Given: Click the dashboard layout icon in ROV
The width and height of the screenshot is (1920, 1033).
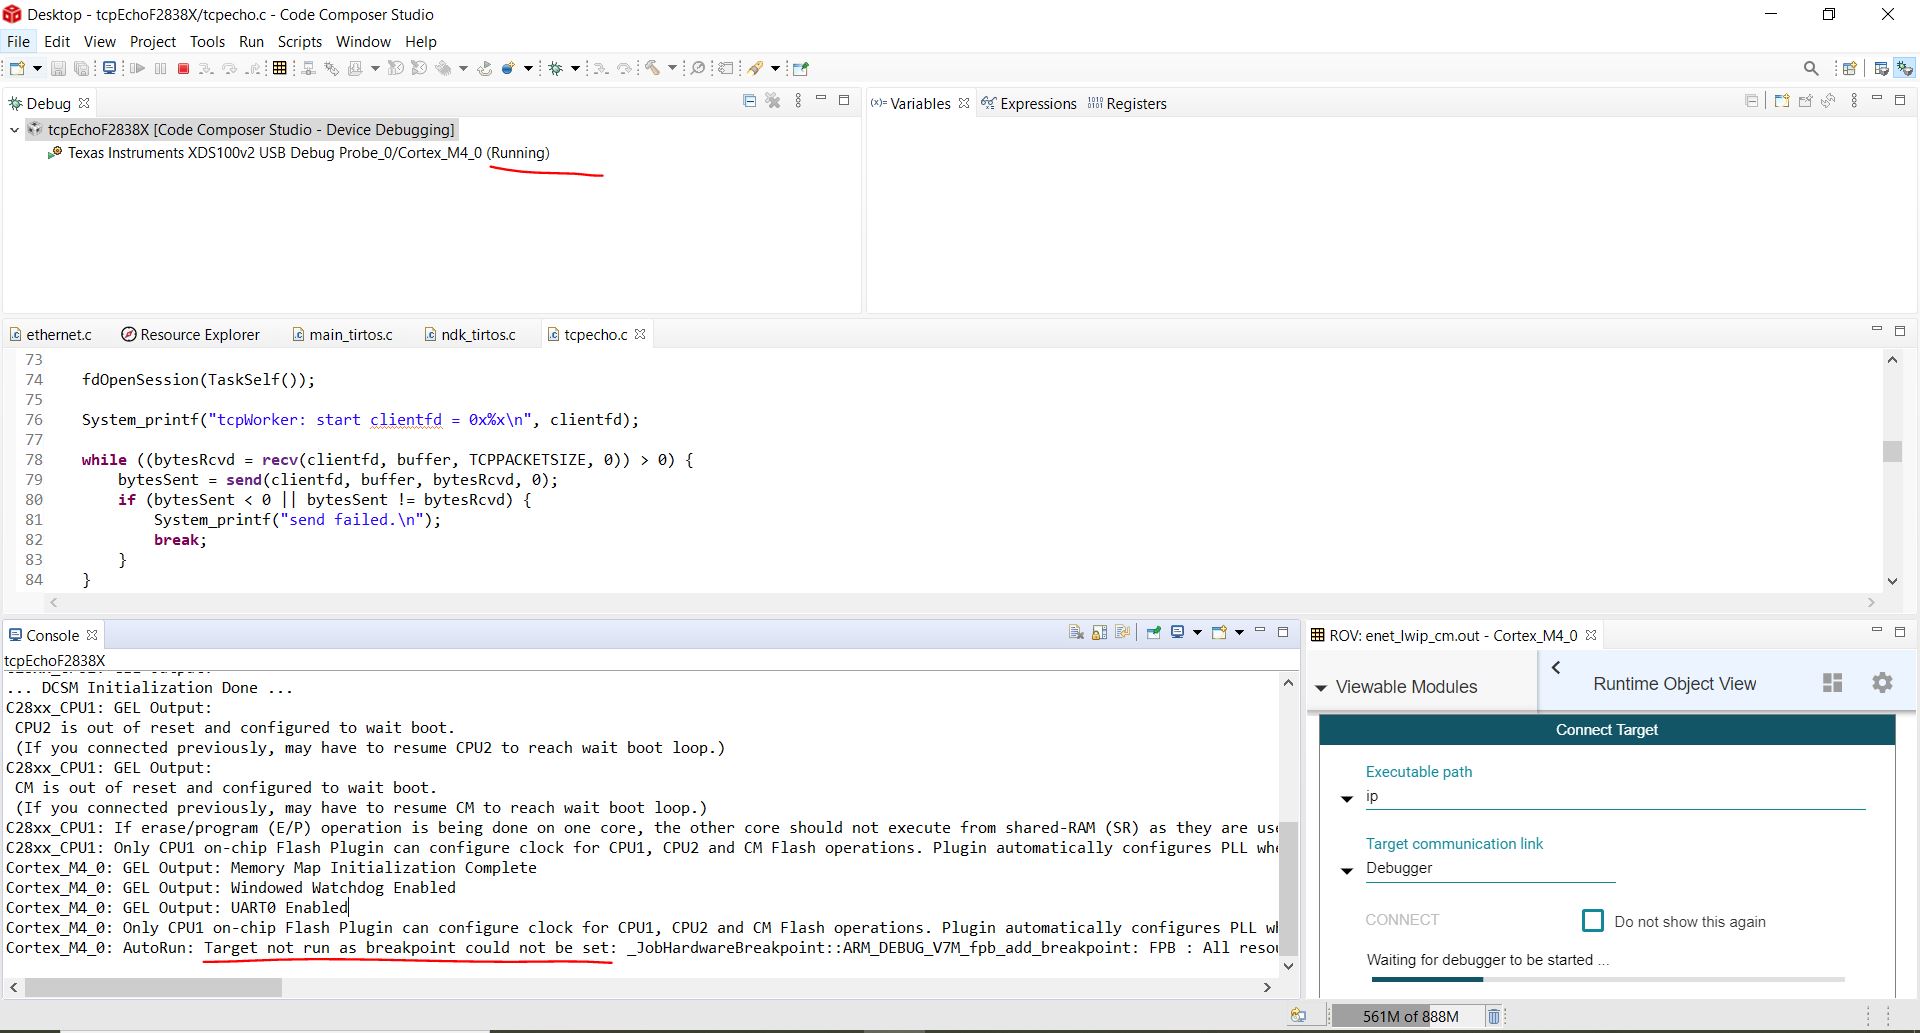Looking at the screenshot, I should coord(1832,683).
